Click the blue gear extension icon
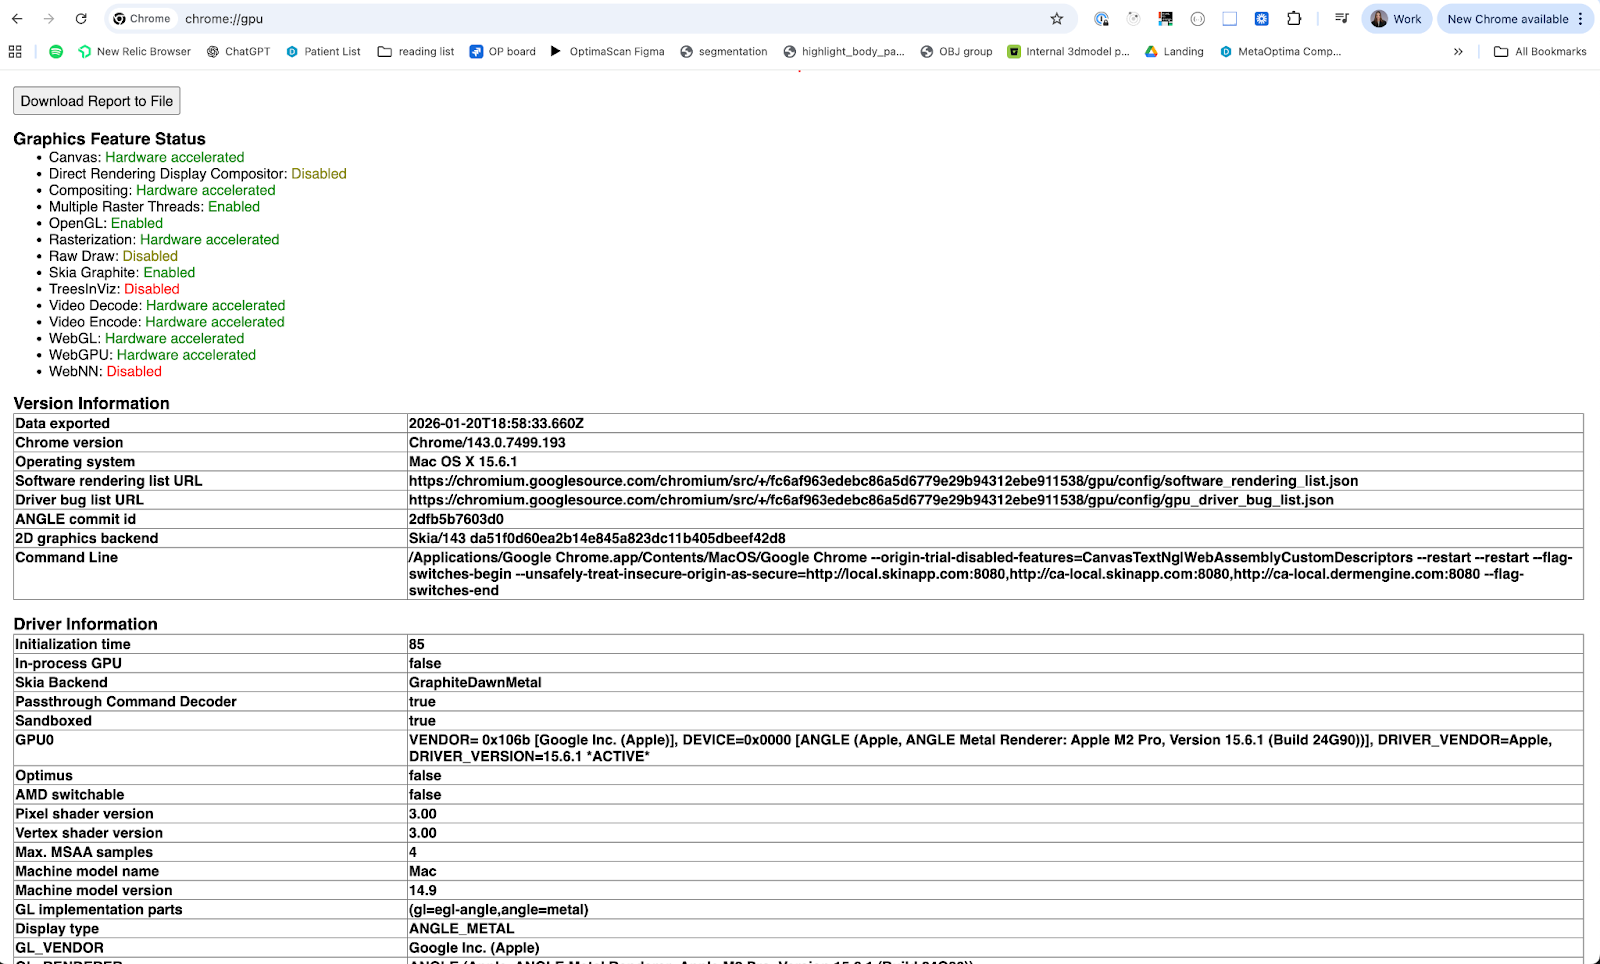Image resolution: width=1600 pixels, height=964 pixels. [x=1262, y=19]
